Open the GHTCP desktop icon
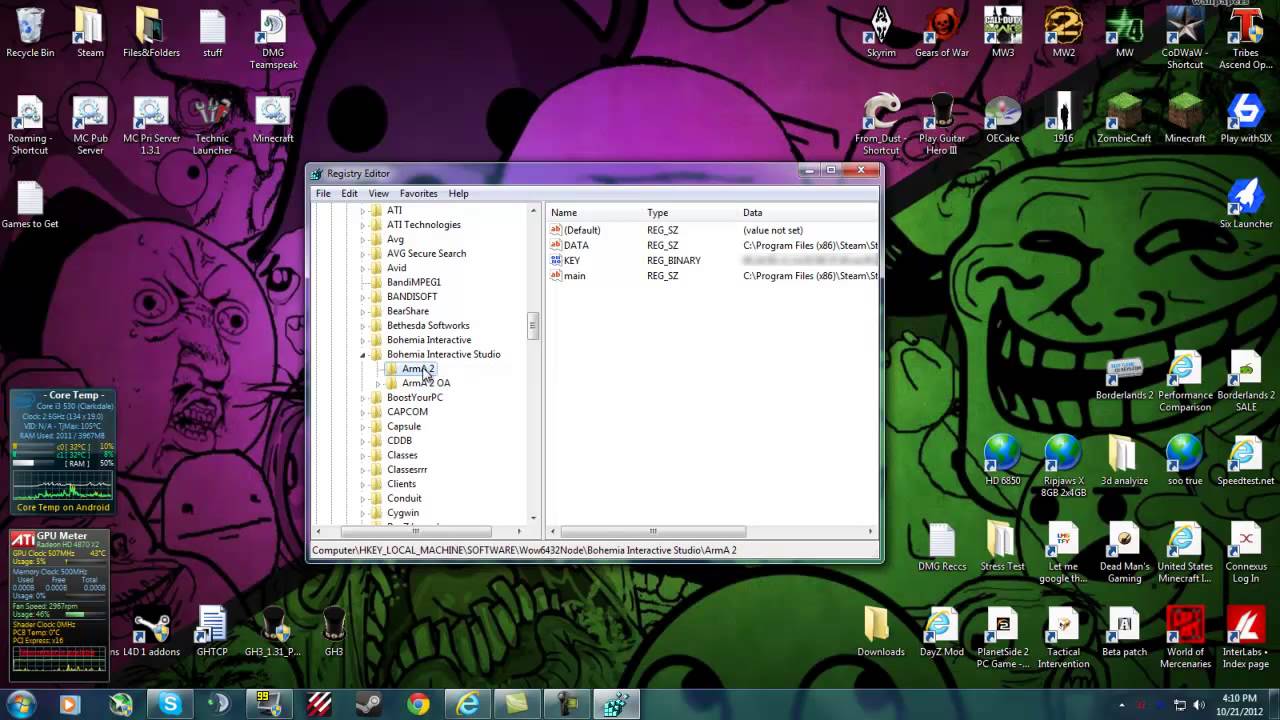This screenshot has height=720, width=1280. [212, 632]
